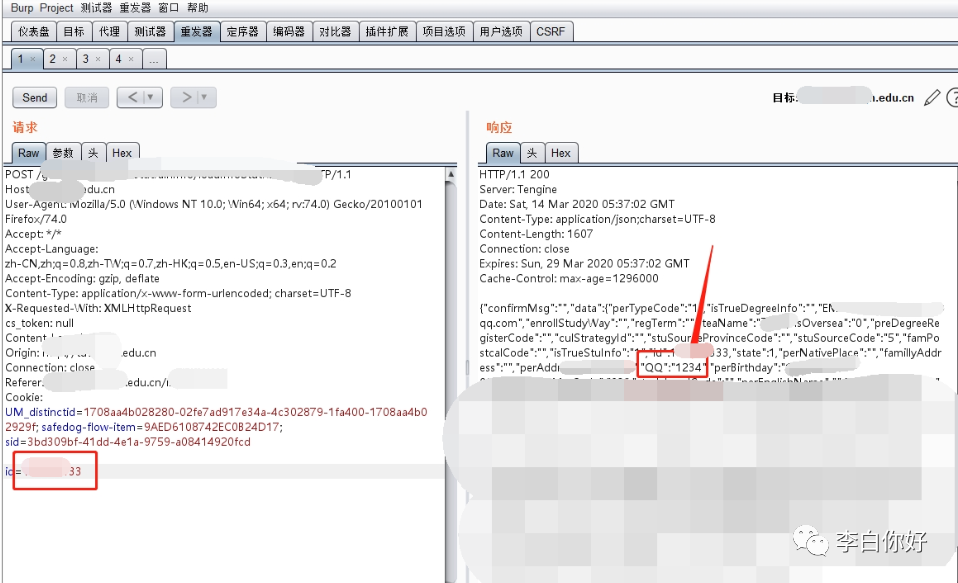The height and width of the screenshot is (583, 958).
Task: Select request 参数 tab
Action: 63,153
